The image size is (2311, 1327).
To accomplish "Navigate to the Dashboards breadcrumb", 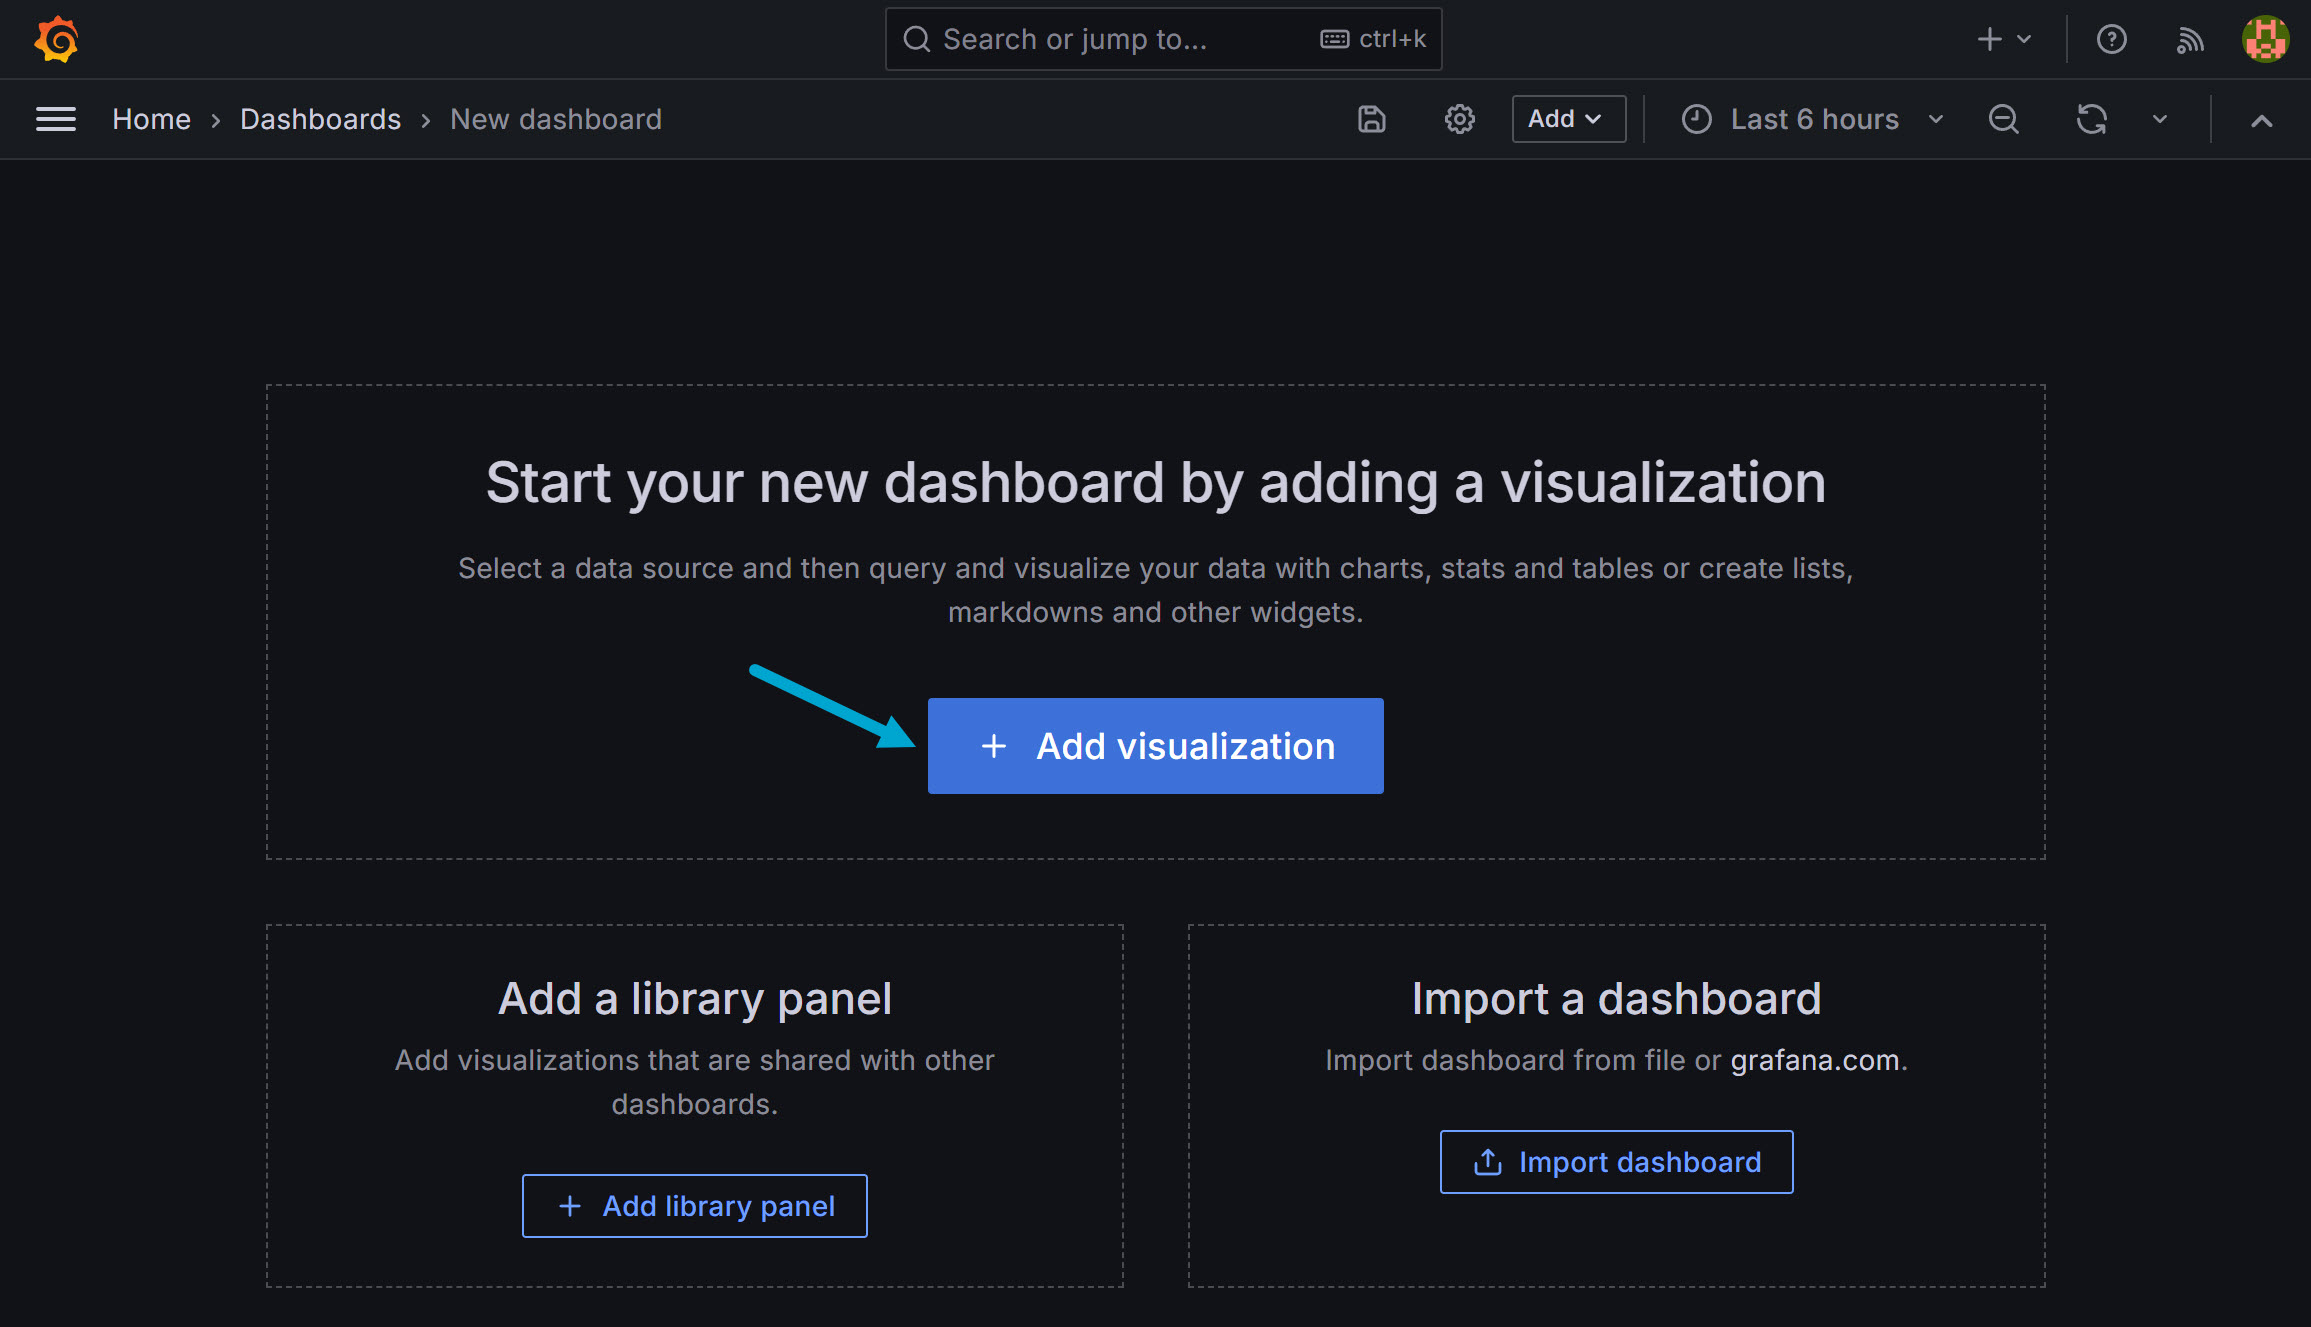I will 320,119.
